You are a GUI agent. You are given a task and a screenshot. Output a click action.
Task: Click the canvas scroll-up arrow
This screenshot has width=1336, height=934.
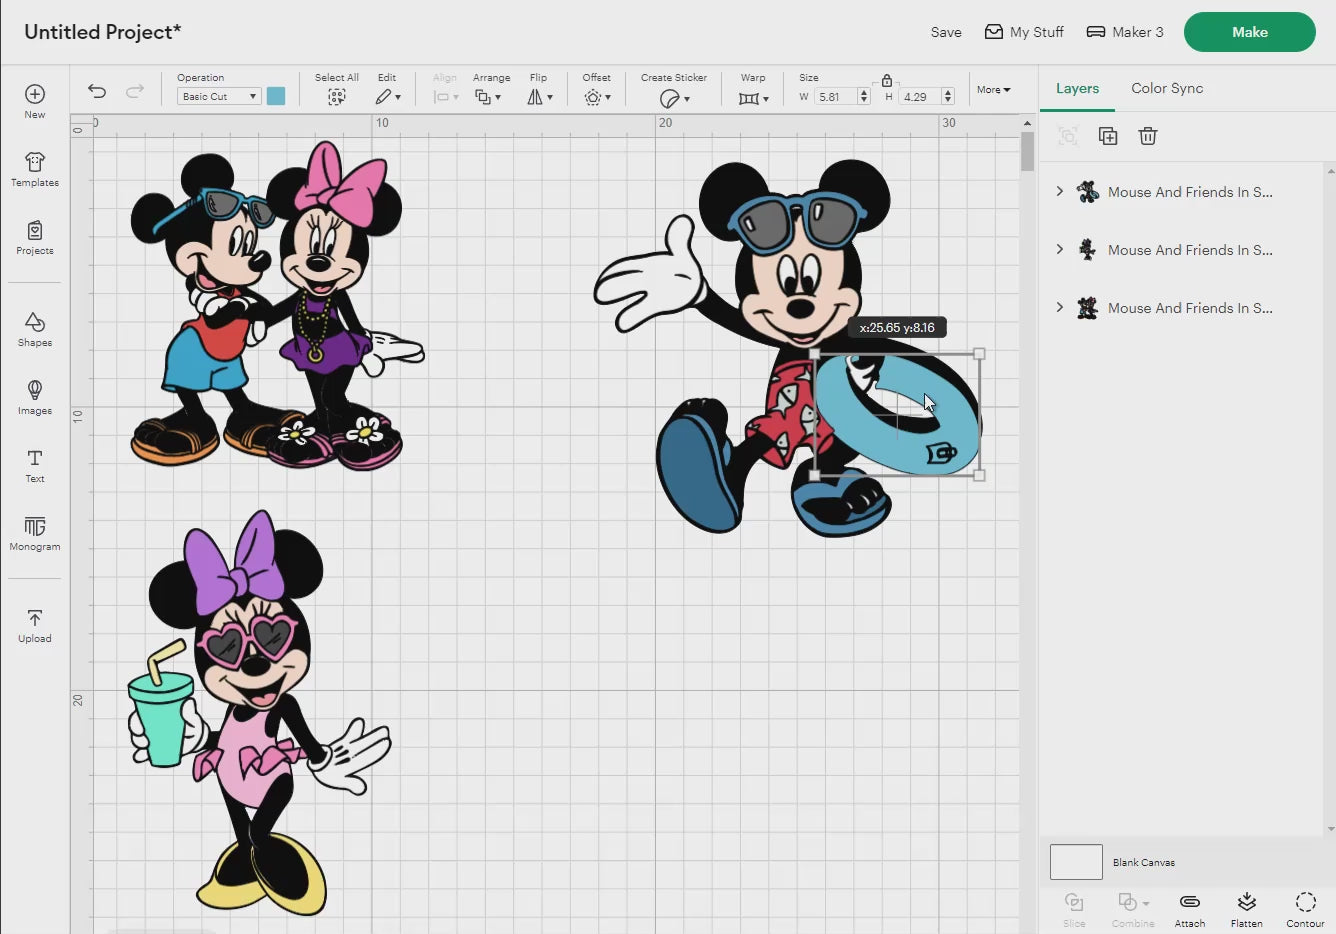click(x=1027, y=123)
